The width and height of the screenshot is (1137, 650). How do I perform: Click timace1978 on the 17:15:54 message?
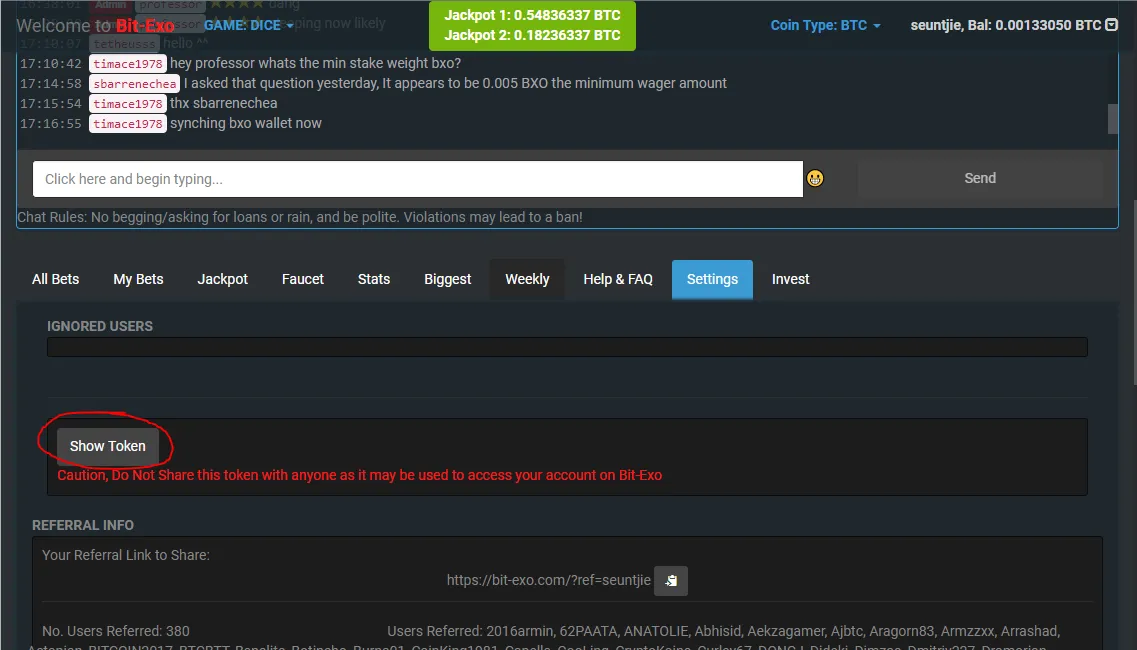point(128,104)
